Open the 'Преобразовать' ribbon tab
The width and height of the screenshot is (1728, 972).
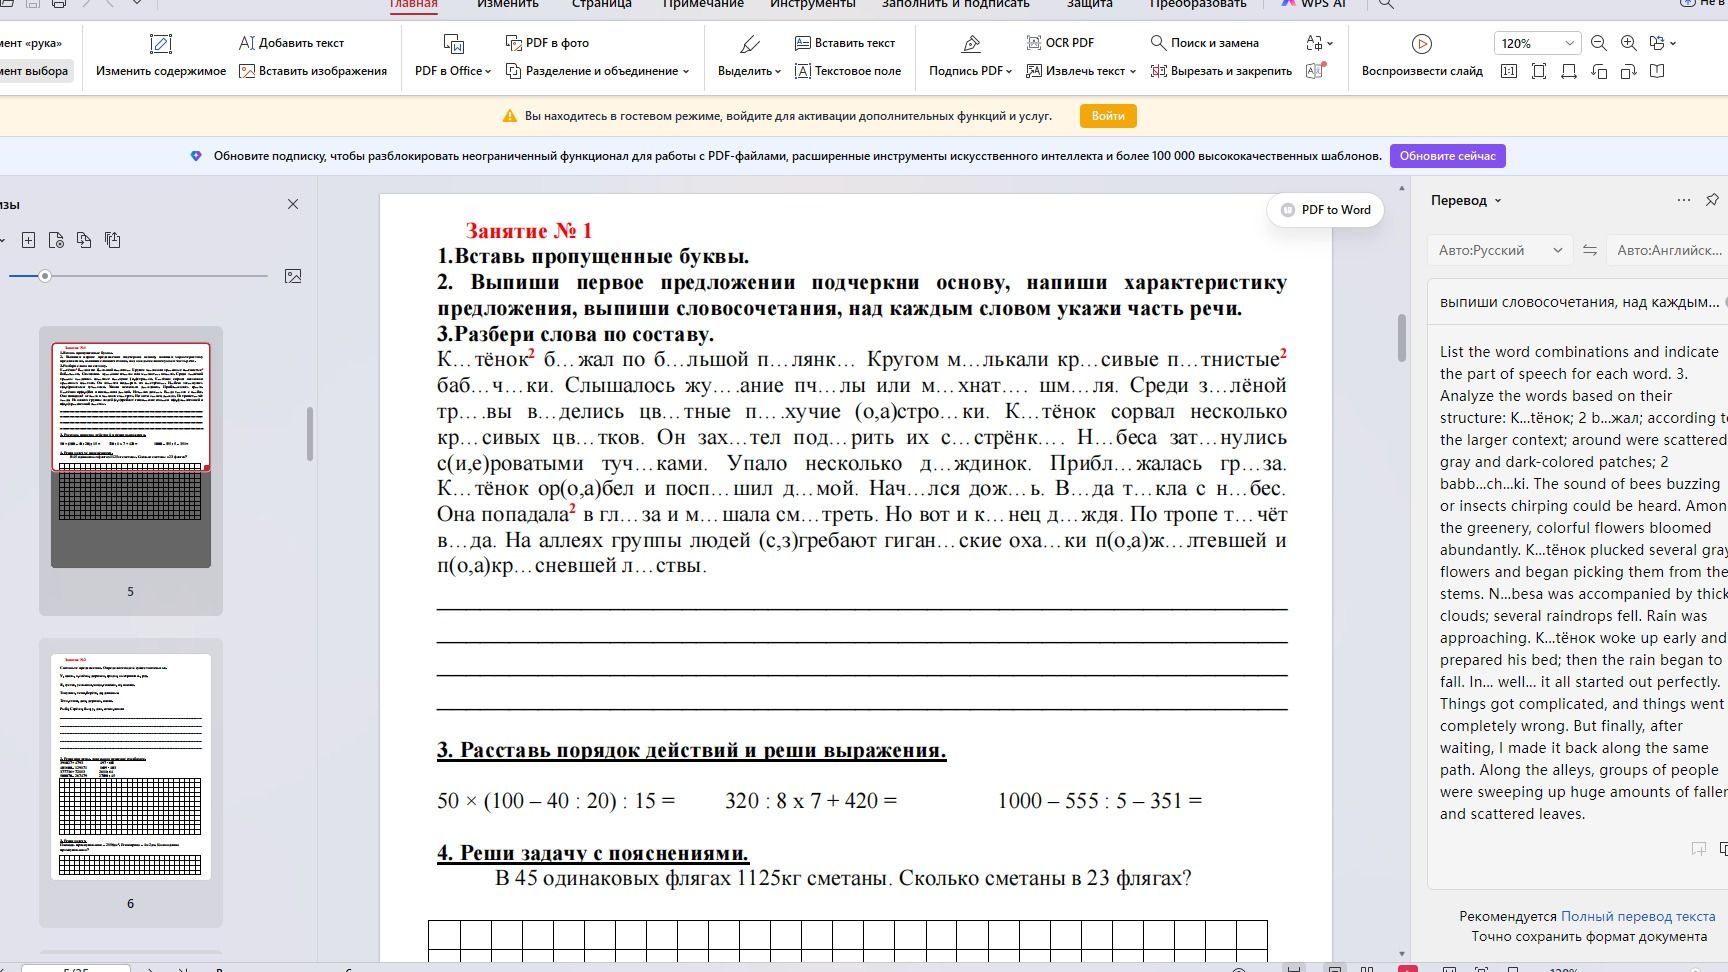tap(1198, 4)
